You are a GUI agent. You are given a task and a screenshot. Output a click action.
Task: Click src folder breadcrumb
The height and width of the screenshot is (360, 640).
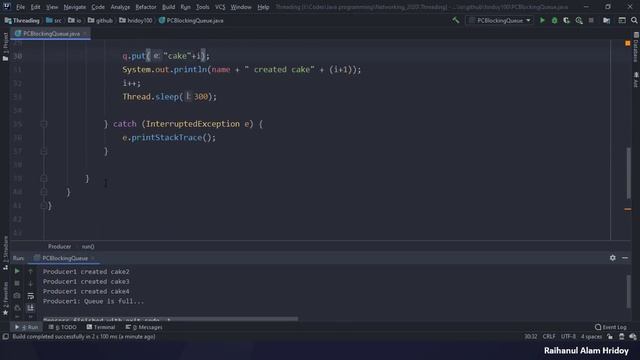(53, 20)
